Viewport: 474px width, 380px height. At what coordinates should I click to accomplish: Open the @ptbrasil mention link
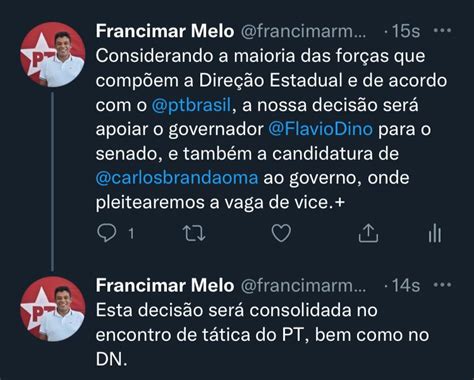pos(191,105)
